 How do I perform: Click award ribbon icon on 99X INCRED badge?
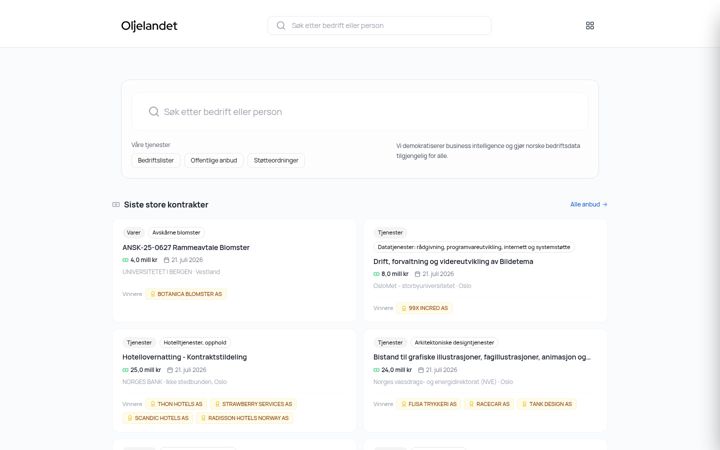404,308
